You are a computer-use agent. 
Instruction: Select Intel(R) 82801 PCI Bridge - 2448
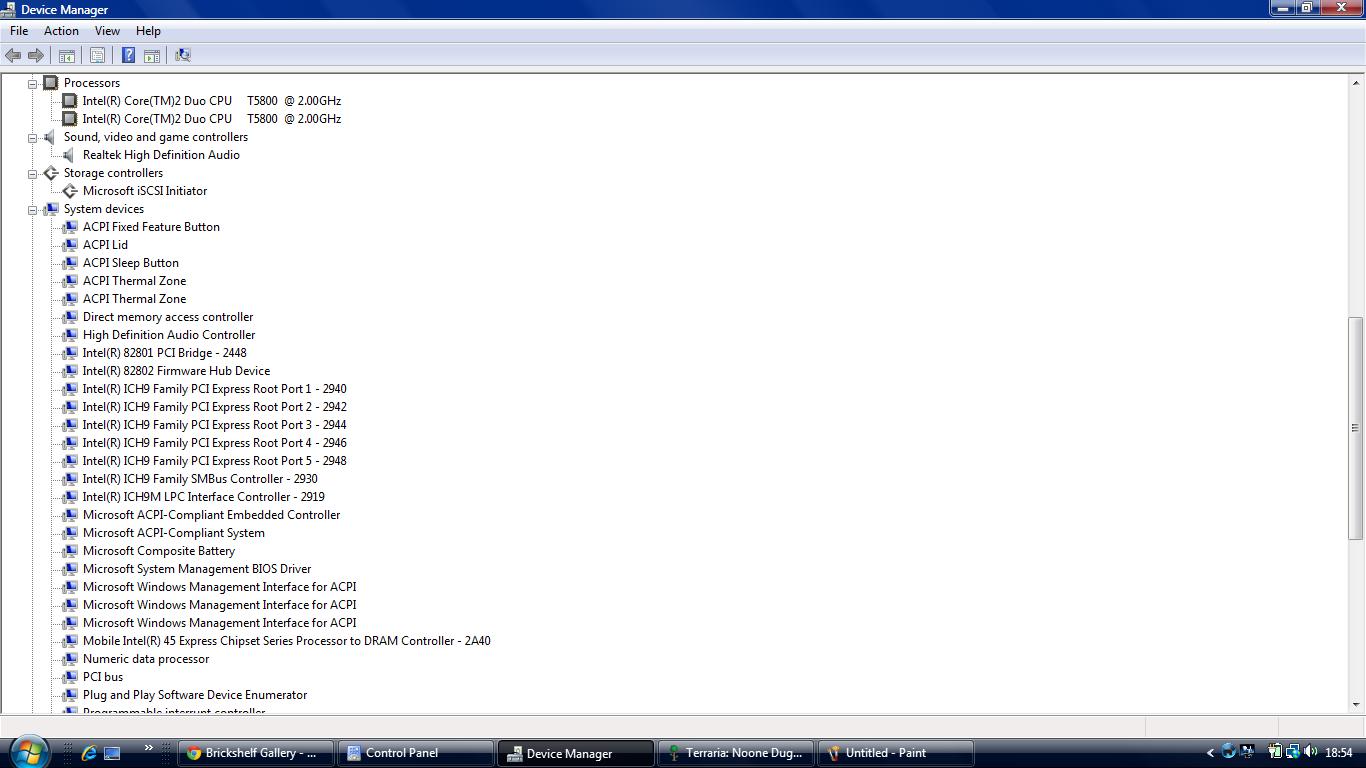point(165,353)
